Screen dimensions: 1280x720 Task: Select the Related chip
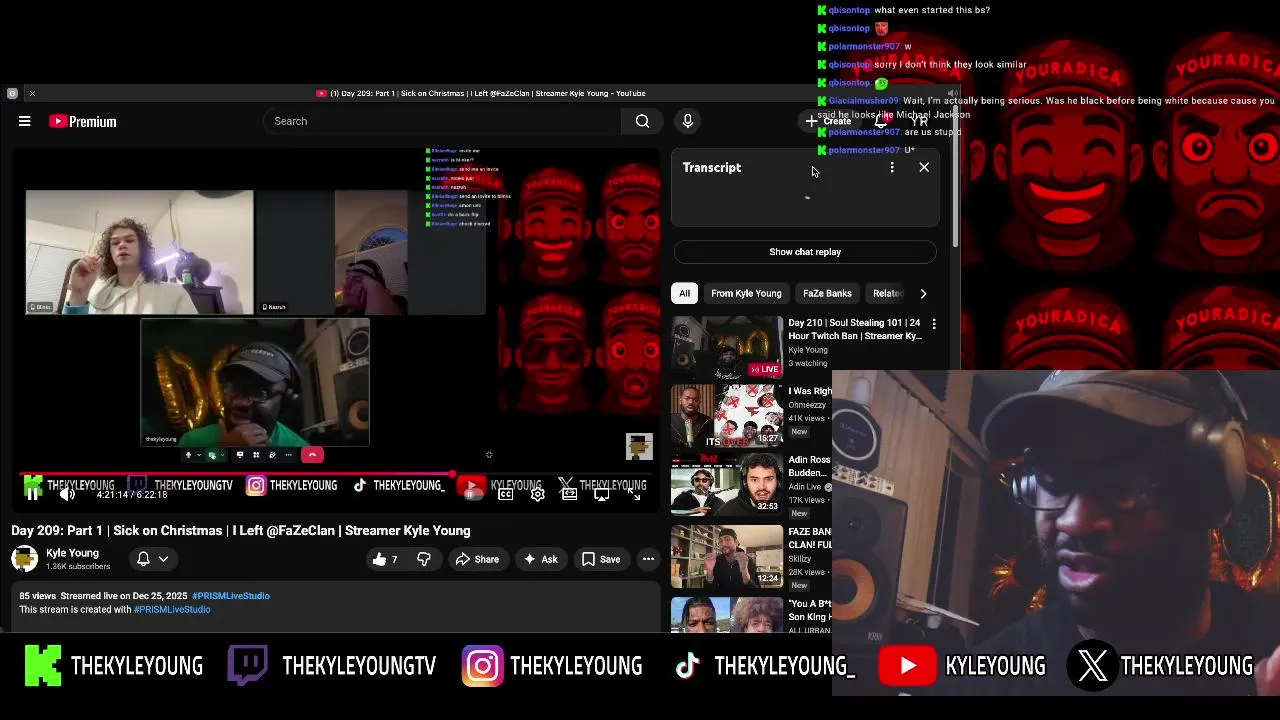887,293
